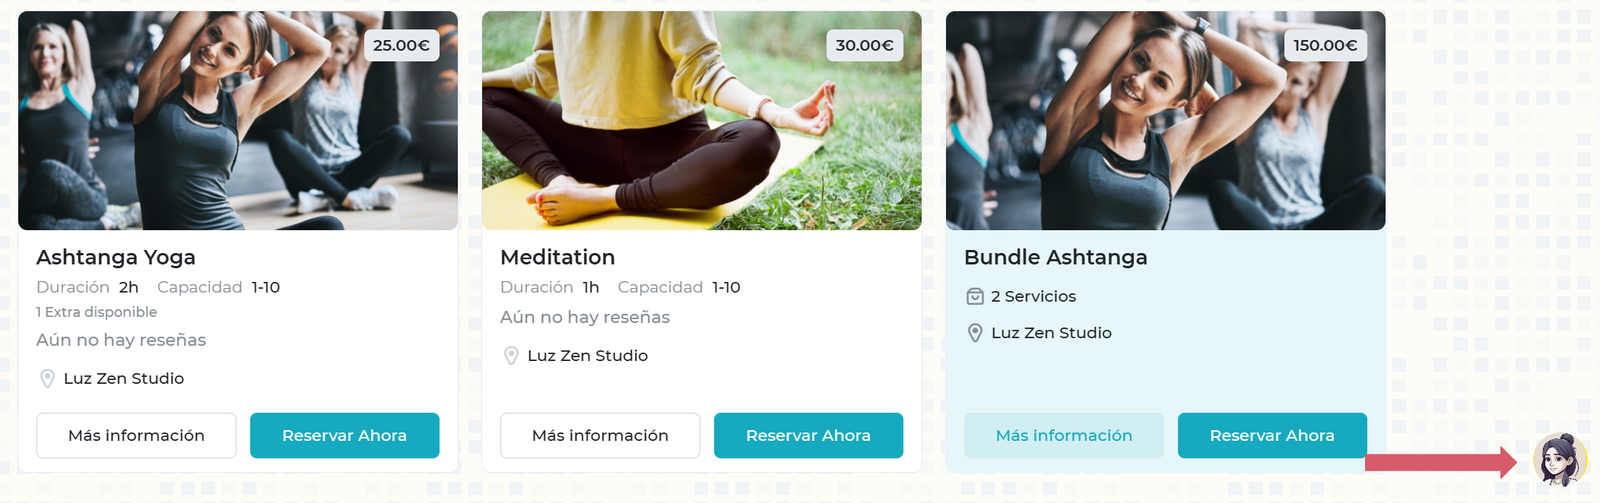Open Más información for Ashtanga Yoga
The height and width of the screenshot is (503, 1600).
click(x=136, y=435)
